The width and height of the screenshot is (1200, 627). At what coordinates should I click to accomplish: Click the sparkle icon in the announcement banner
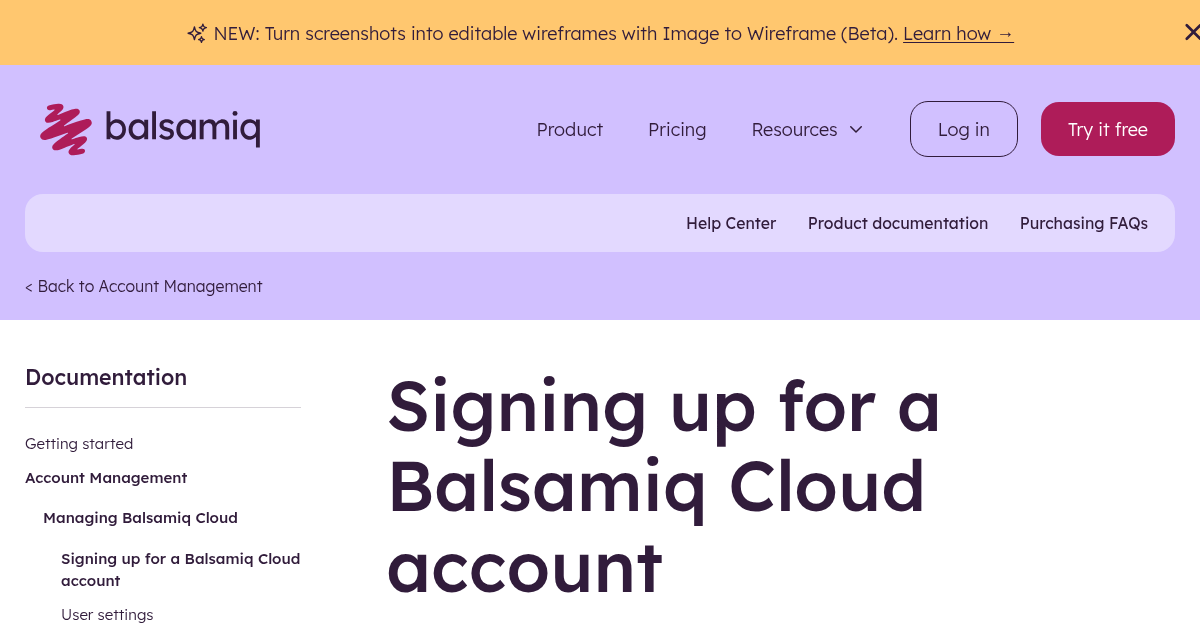click(x=197, y=33)
